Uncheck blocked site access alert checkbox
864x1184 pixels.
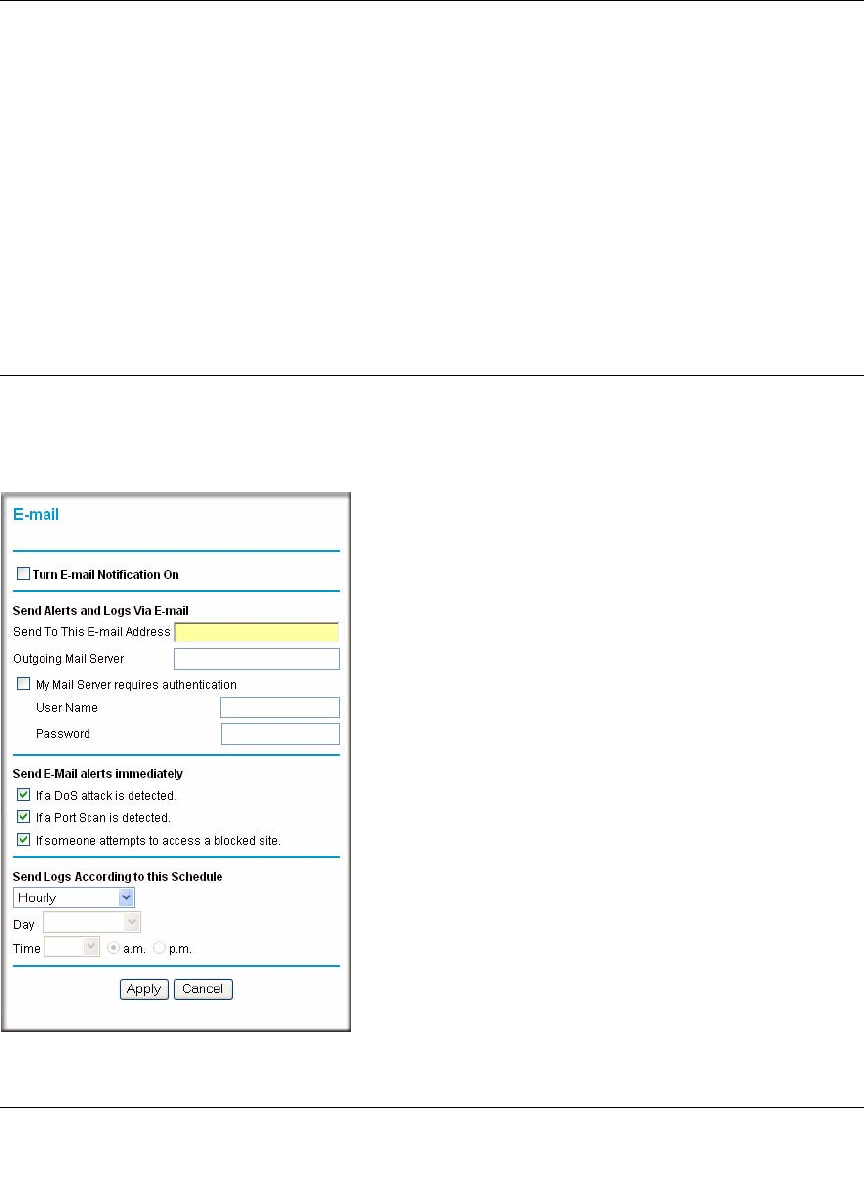coord(23,840)
